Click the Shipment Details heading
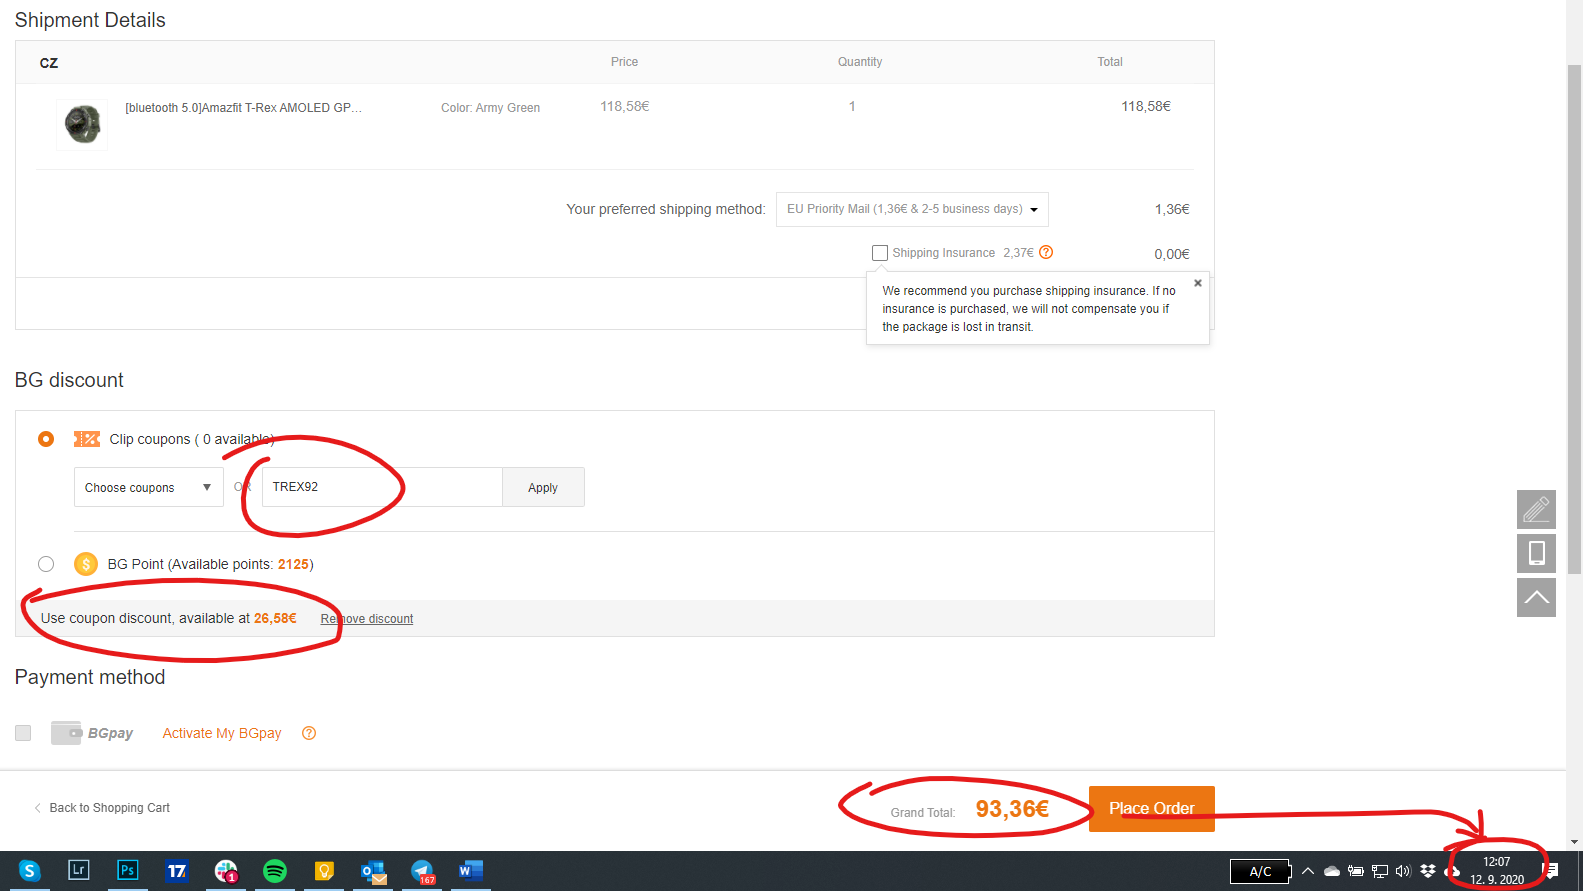 coord(90,20)
